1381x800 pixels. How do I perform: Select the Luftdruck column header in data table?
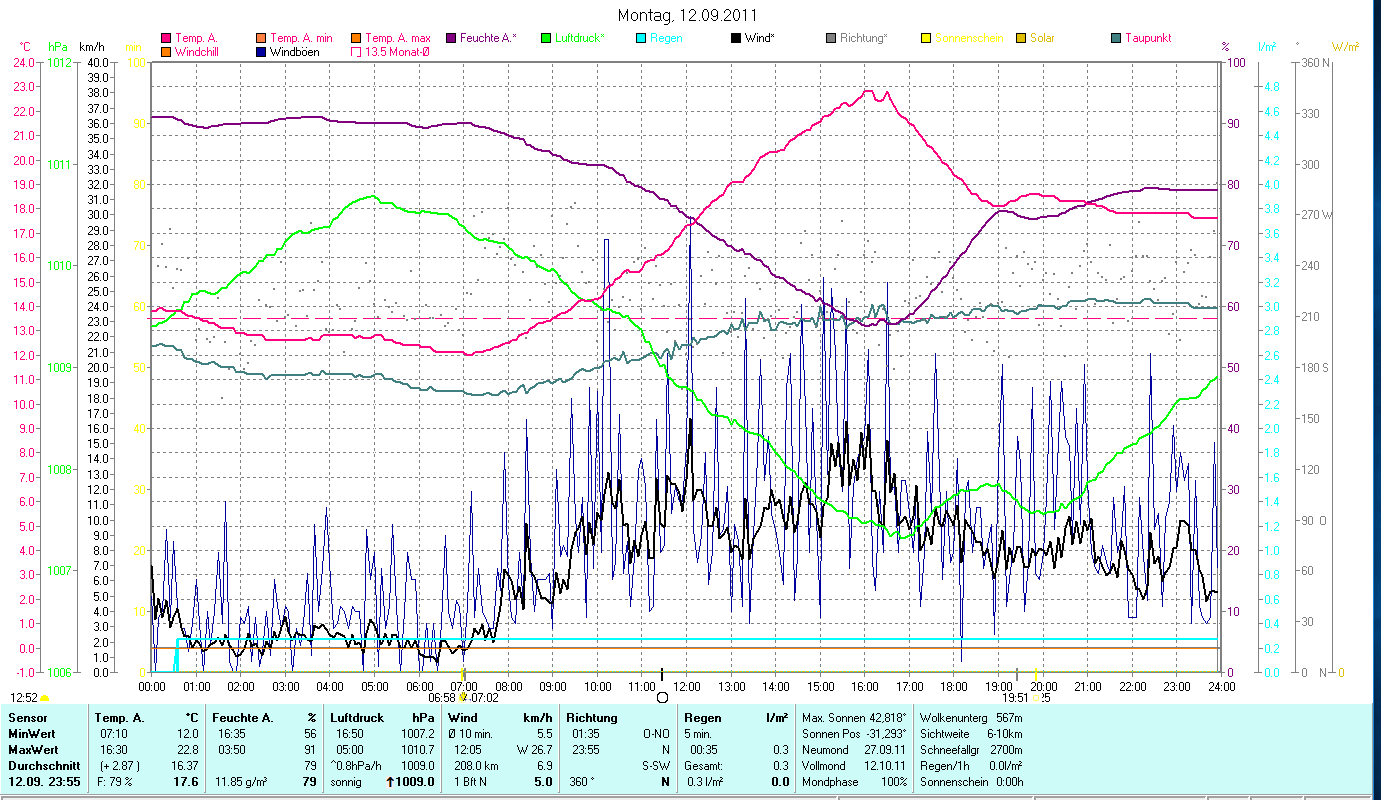point(355,718)
